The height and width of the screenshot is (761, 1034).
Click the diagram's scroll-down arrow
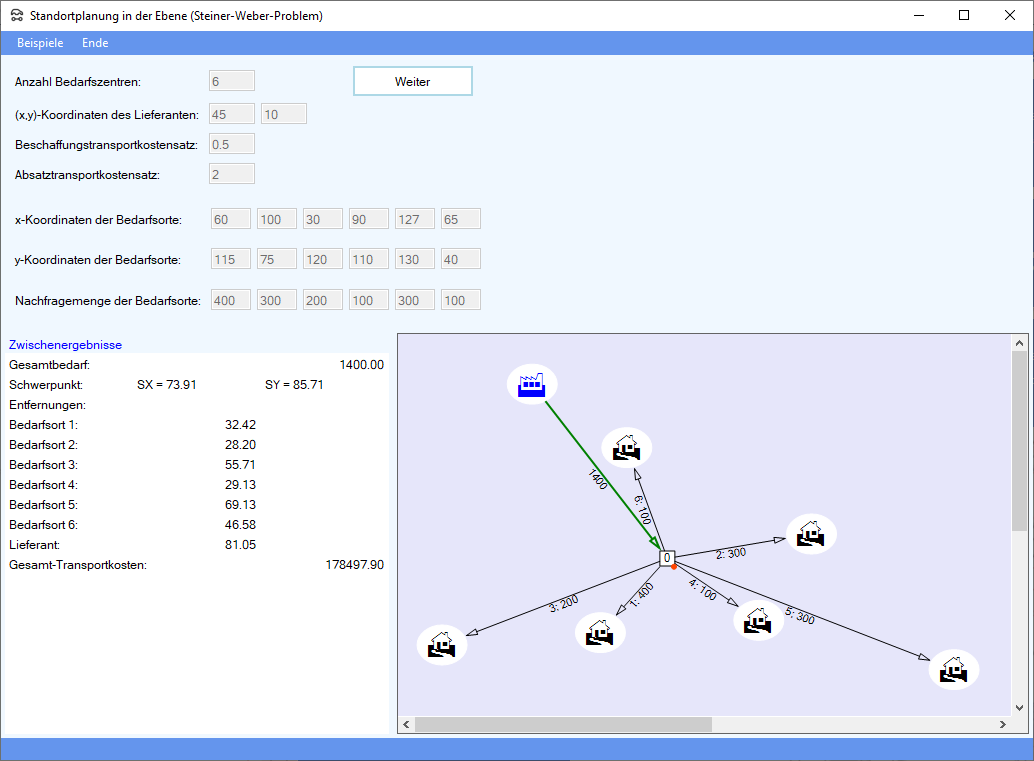tap(1019, 707)
